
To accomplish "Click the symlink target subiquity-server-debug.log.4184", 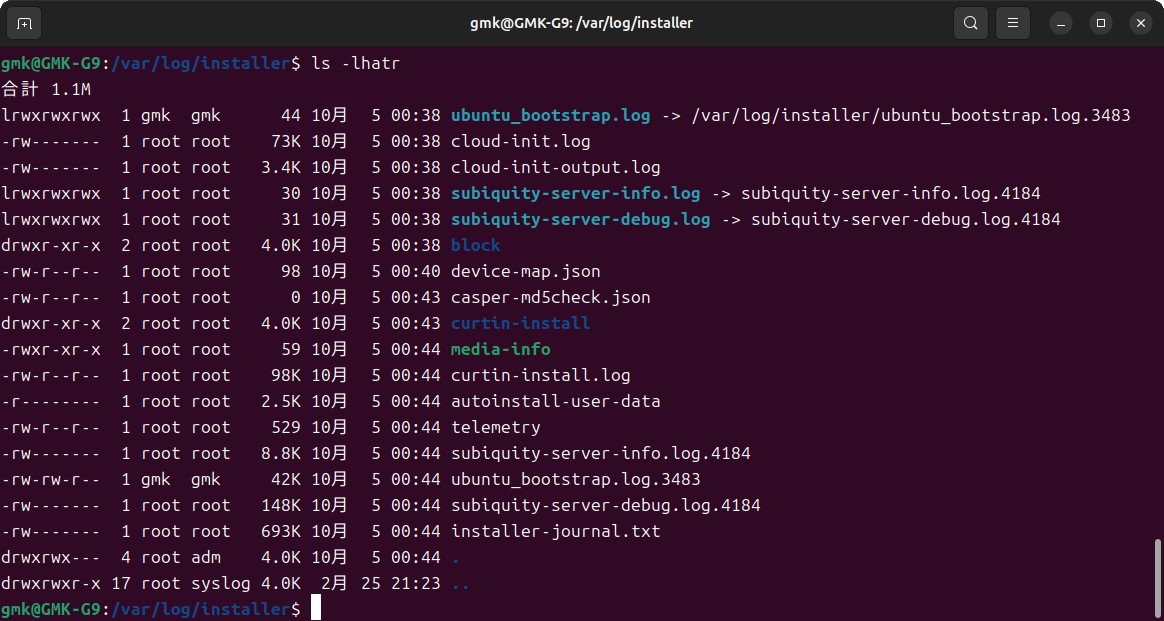I will click(906, 220).
